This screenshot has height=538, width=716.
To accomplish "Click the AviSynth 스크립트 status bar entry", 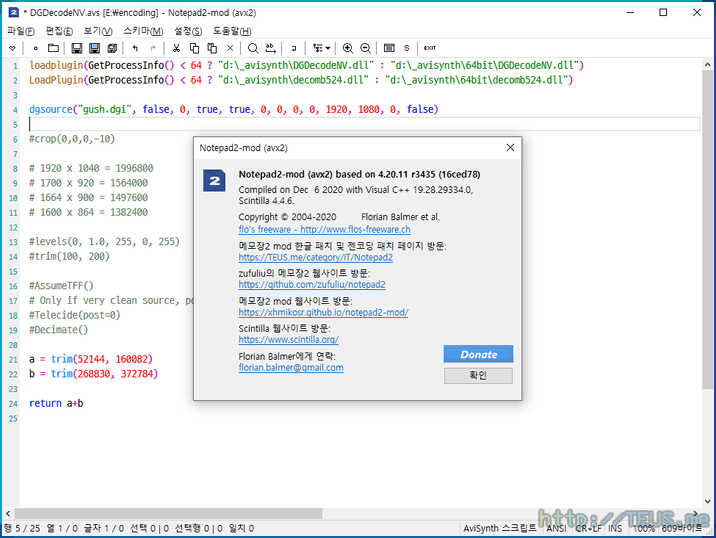I will 500,528.
